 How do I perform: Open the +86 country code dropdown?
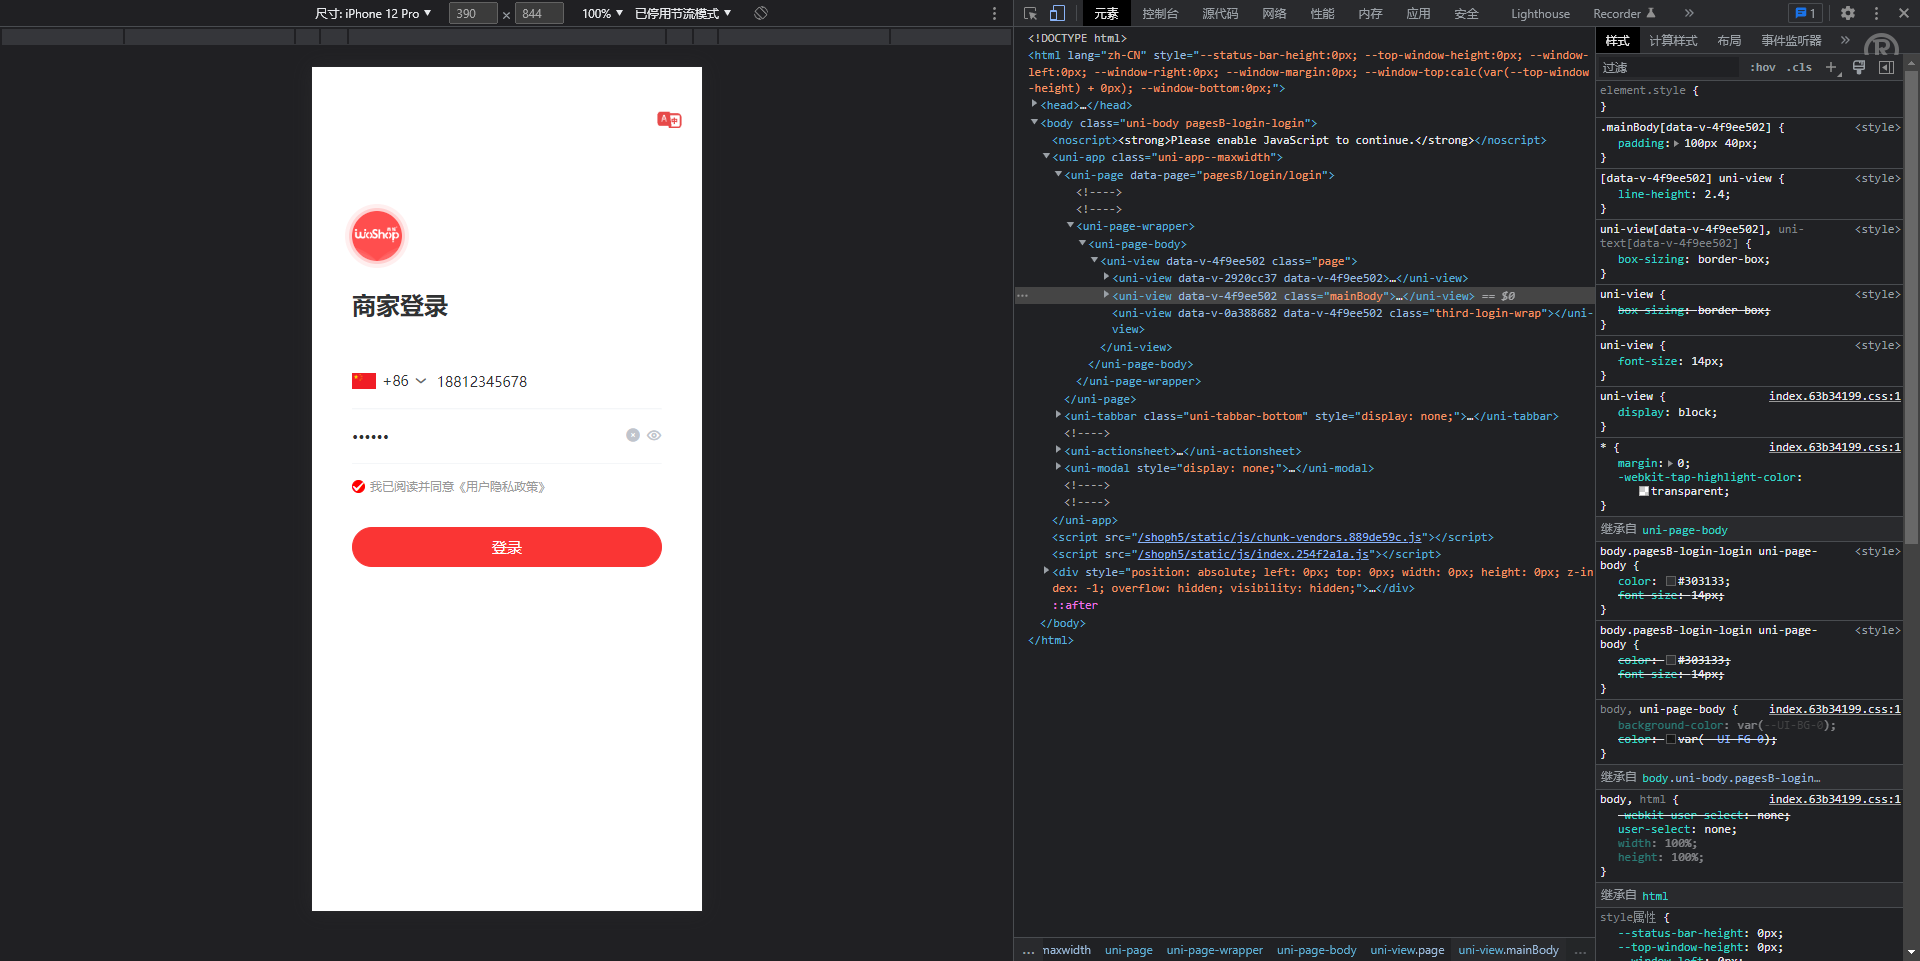pos(404,381)
